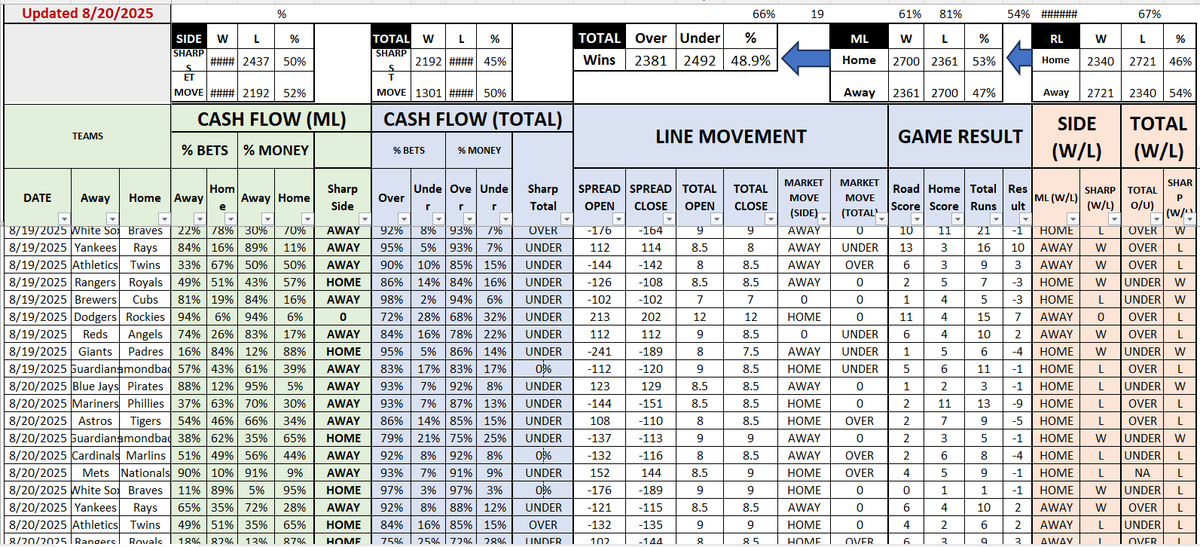The image size is (1200, 547).
Task: Click the 'Tigers' home team cell
Action: coord(147,422)
